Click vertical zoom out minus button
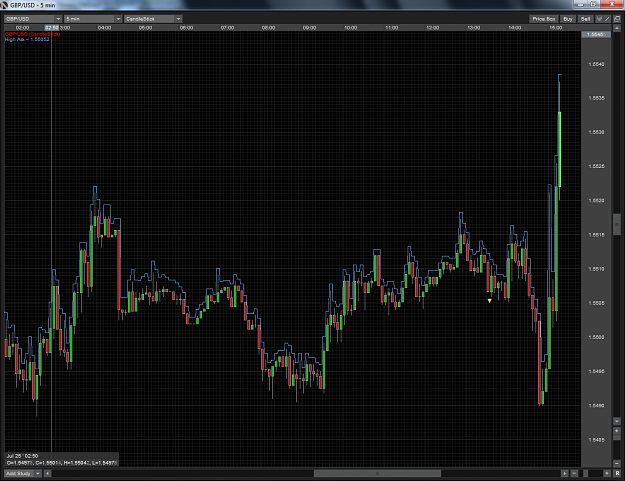 point(617,463)
